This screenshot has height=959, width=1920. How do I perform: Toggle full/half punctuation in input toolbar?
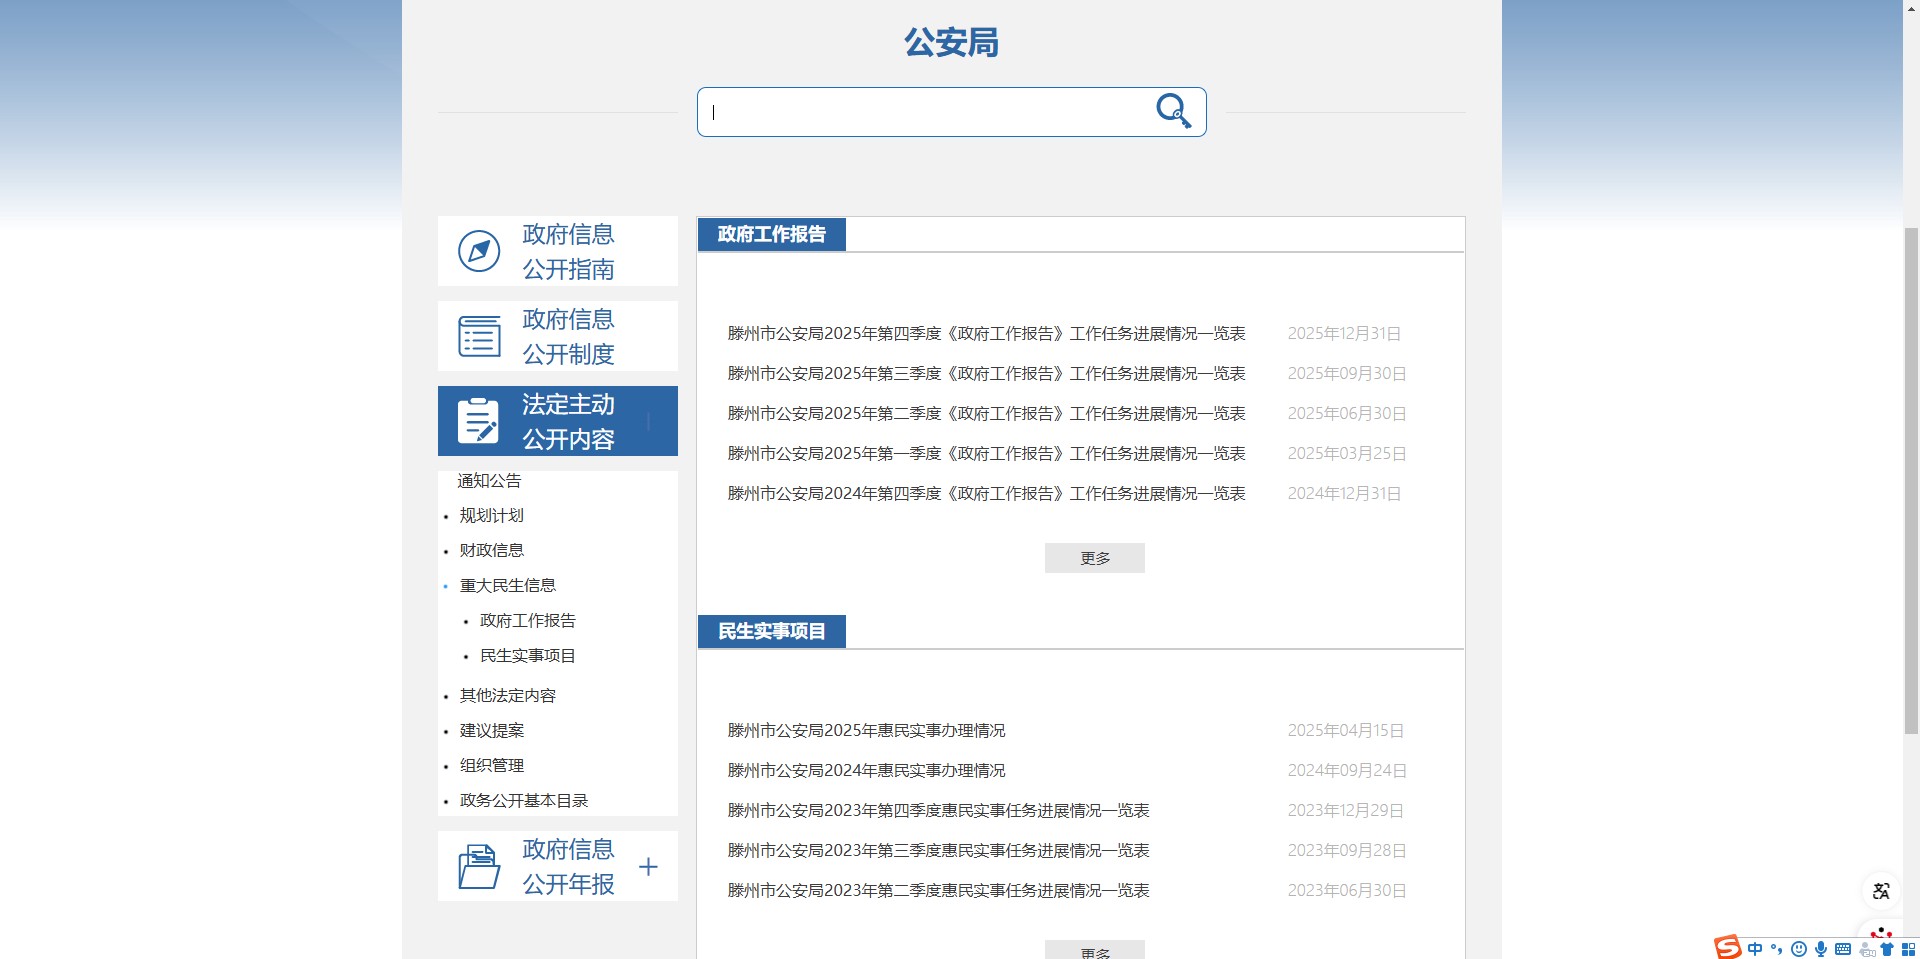(x=1778, y=950)
